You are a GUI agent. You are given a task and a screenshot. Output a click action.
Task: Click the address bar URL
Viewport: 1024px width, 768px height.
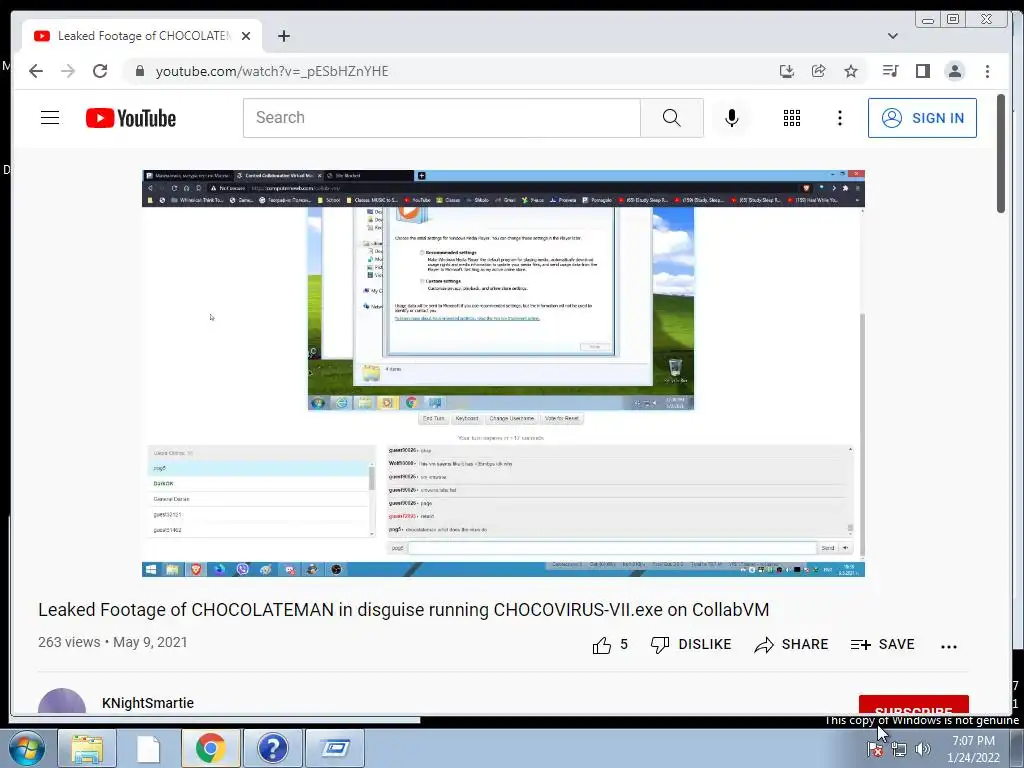coord(272,71)
